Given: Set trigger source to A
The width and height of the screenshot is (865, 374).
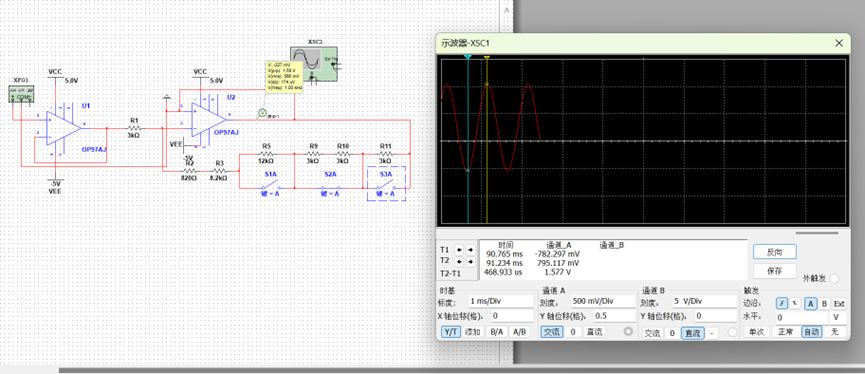Looking at the screenshot, I should coord(811,303).
